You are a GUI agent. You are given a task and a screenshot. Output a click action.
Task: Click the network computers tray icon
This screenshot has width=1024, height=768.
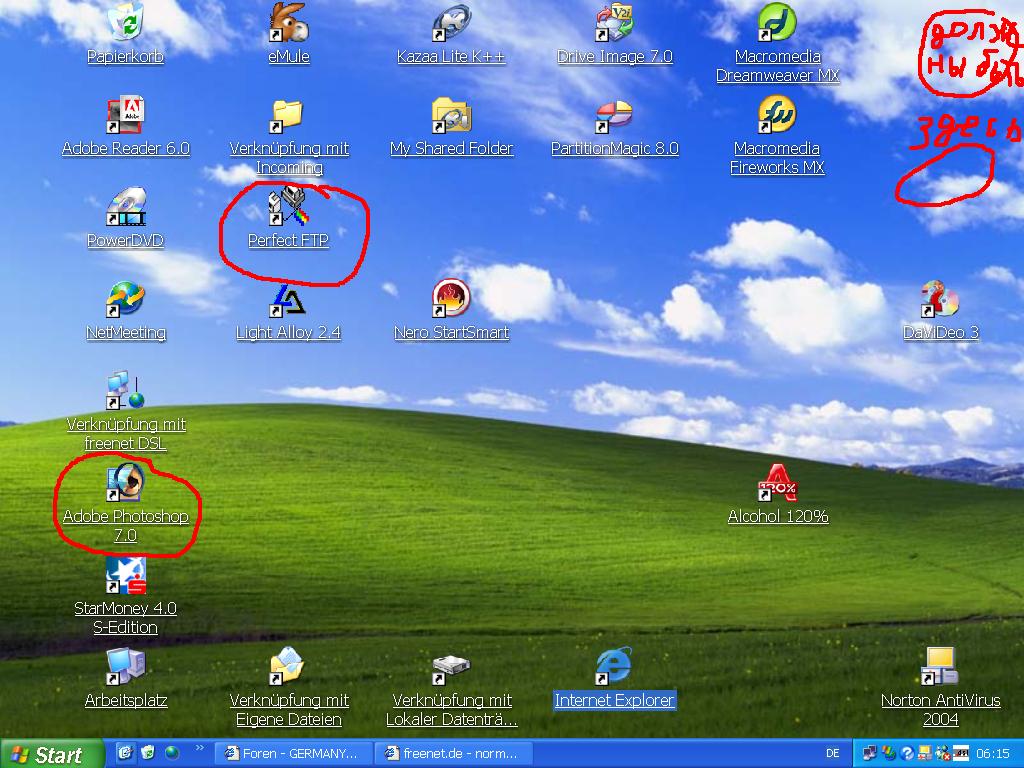869,754
